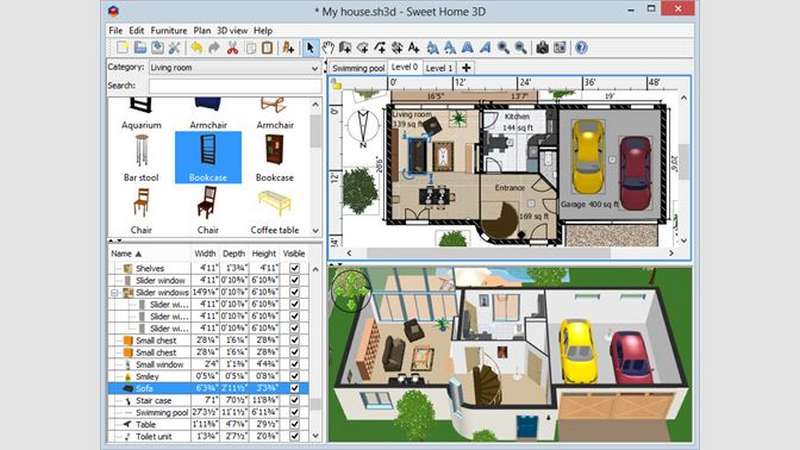
Task: Switch to the Swimming pool level tab
Action: [358, 68]
